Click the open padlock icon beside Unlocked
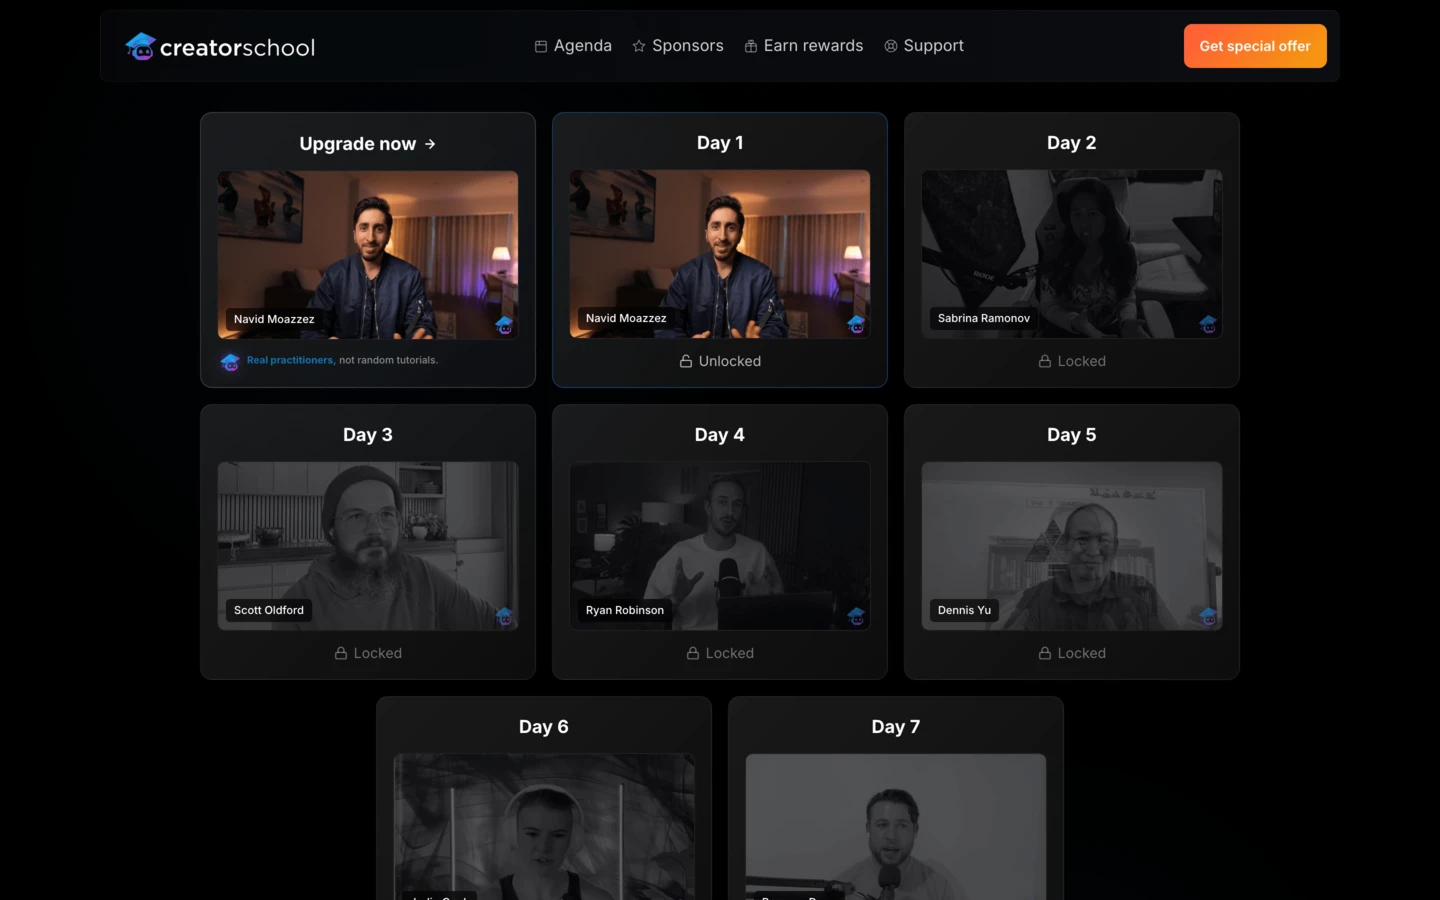The height and width of the screenshot is (900, 1440). click(686, 361)
